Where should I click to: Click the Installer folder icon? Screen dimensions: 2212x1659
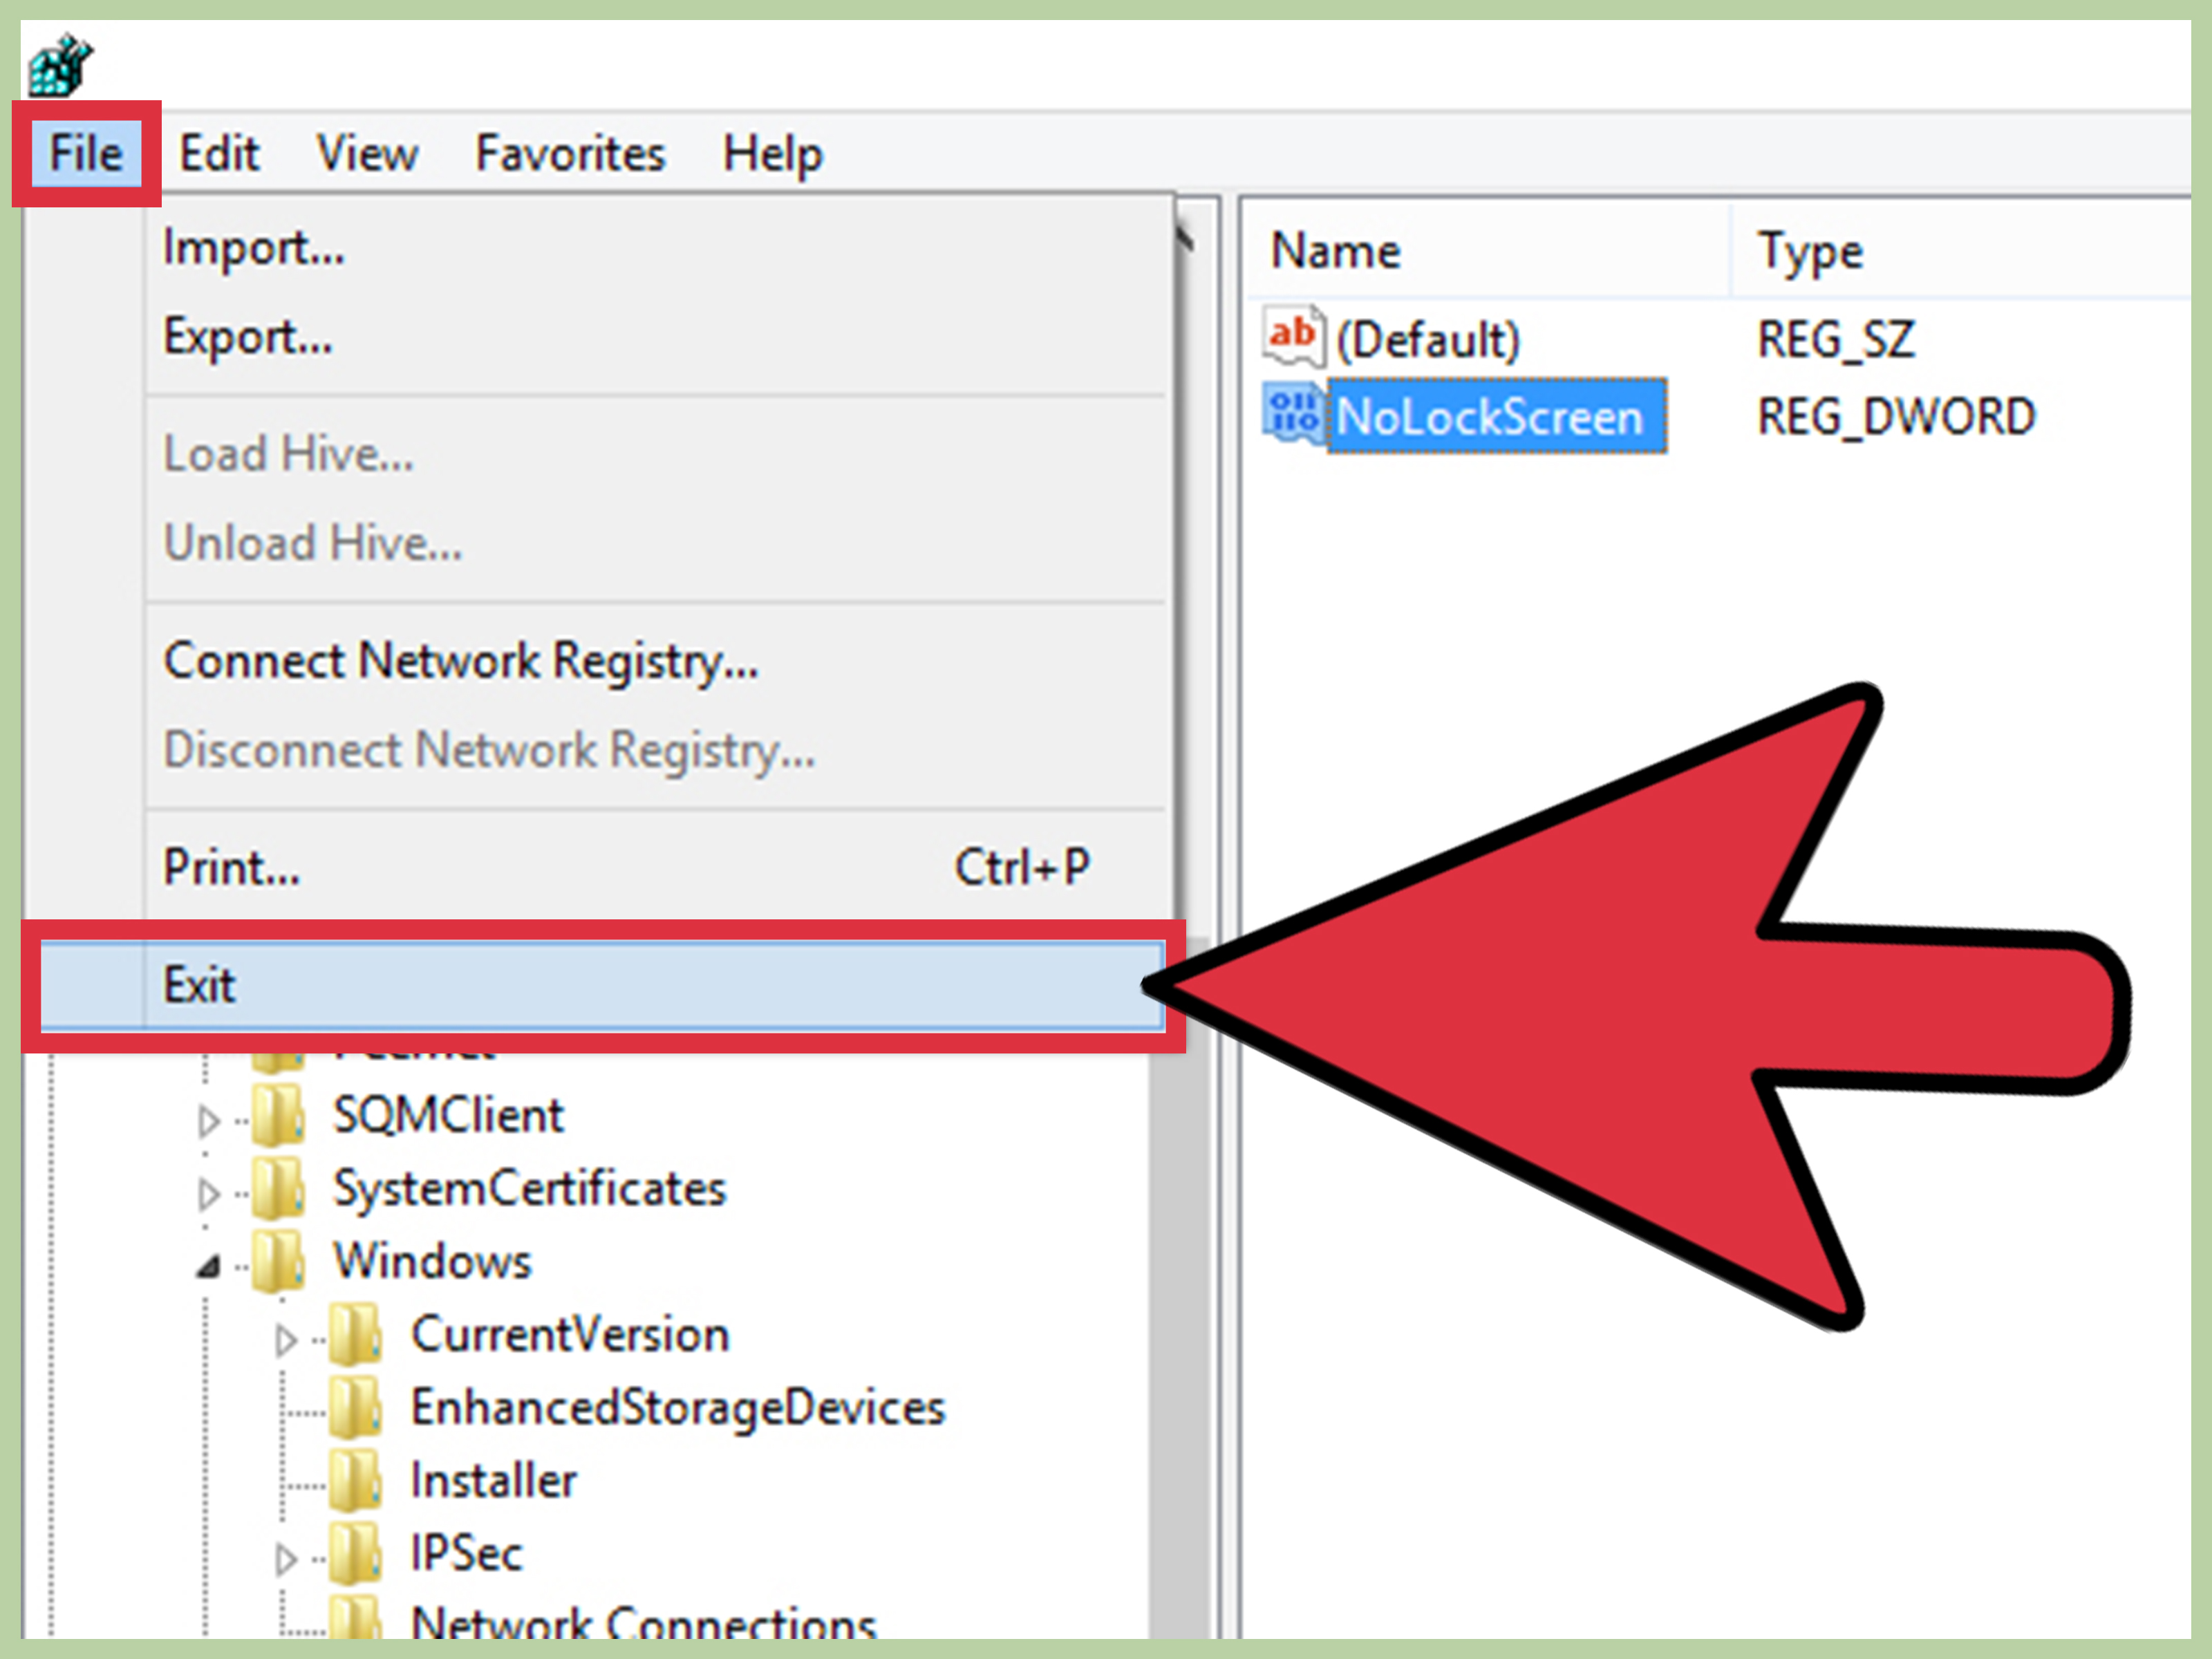click(354, 1481)
